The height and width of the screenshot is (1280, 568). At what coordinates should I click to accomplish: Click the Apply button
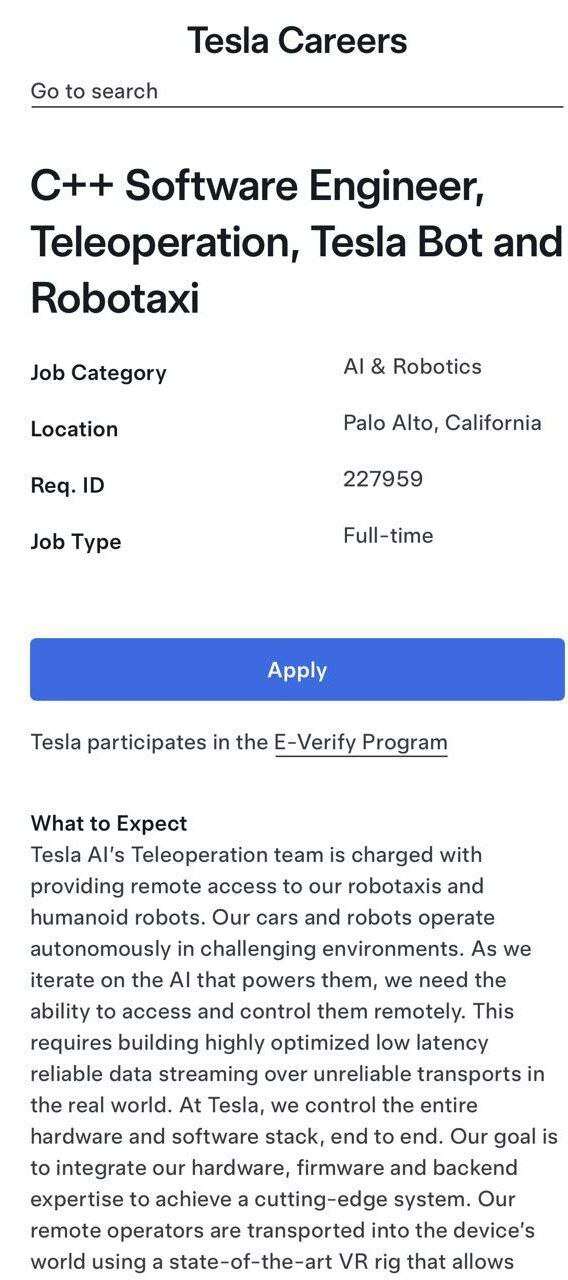297,669
